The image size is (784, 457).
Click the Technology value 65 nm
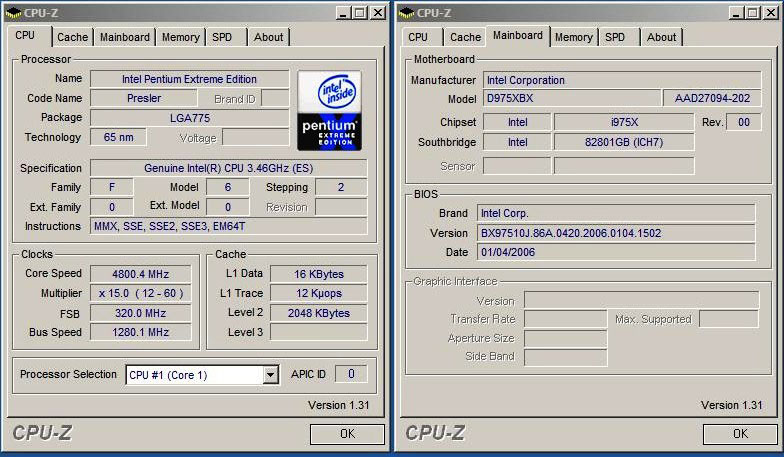(x=118, y=137)
